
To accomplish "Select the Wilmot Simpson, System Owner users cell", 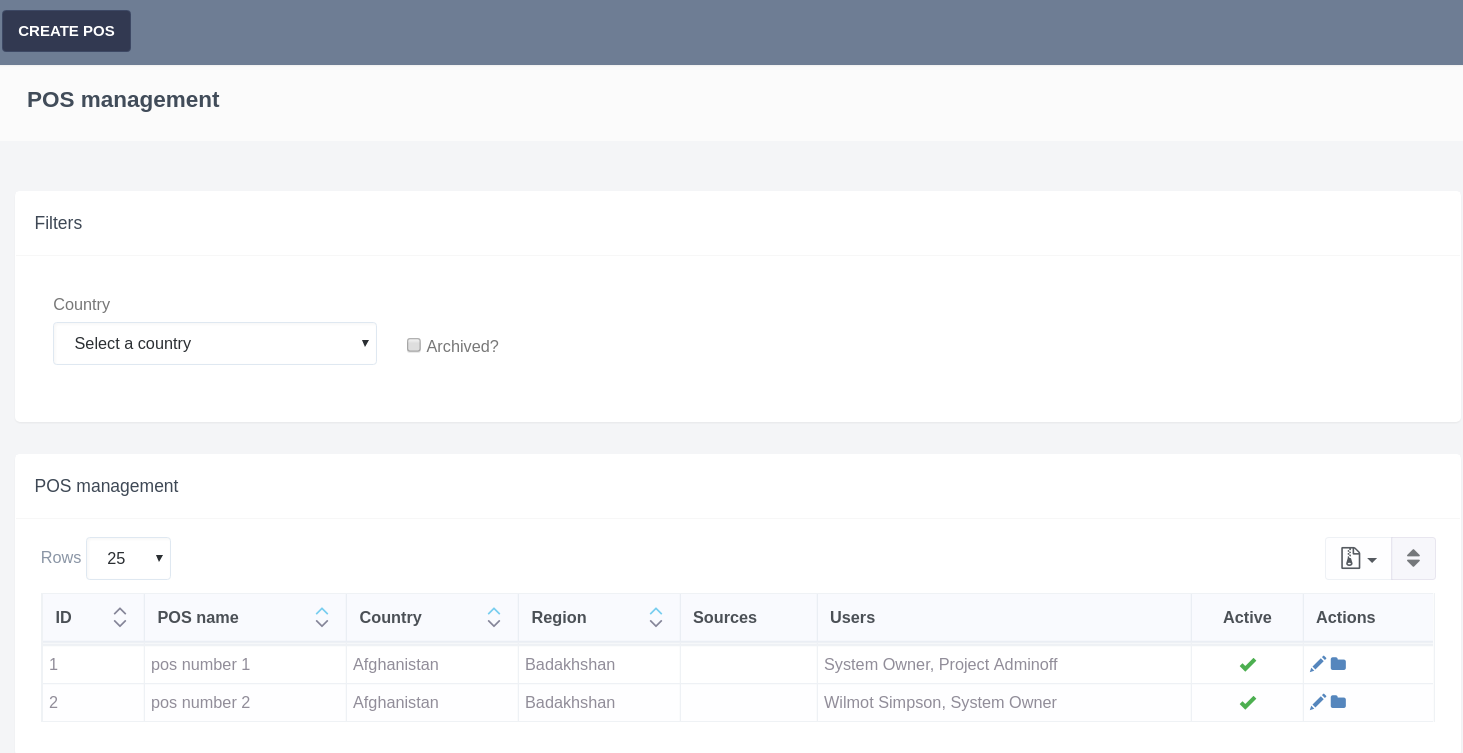I will click(x=940, y=703).
